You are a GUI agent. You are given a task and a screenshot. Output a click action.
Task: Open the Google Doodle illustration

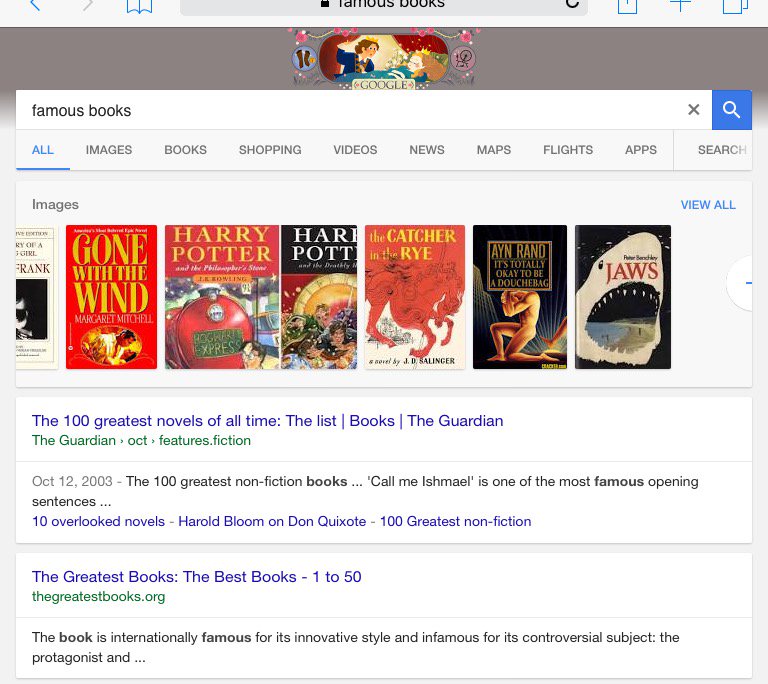[384, 59]
